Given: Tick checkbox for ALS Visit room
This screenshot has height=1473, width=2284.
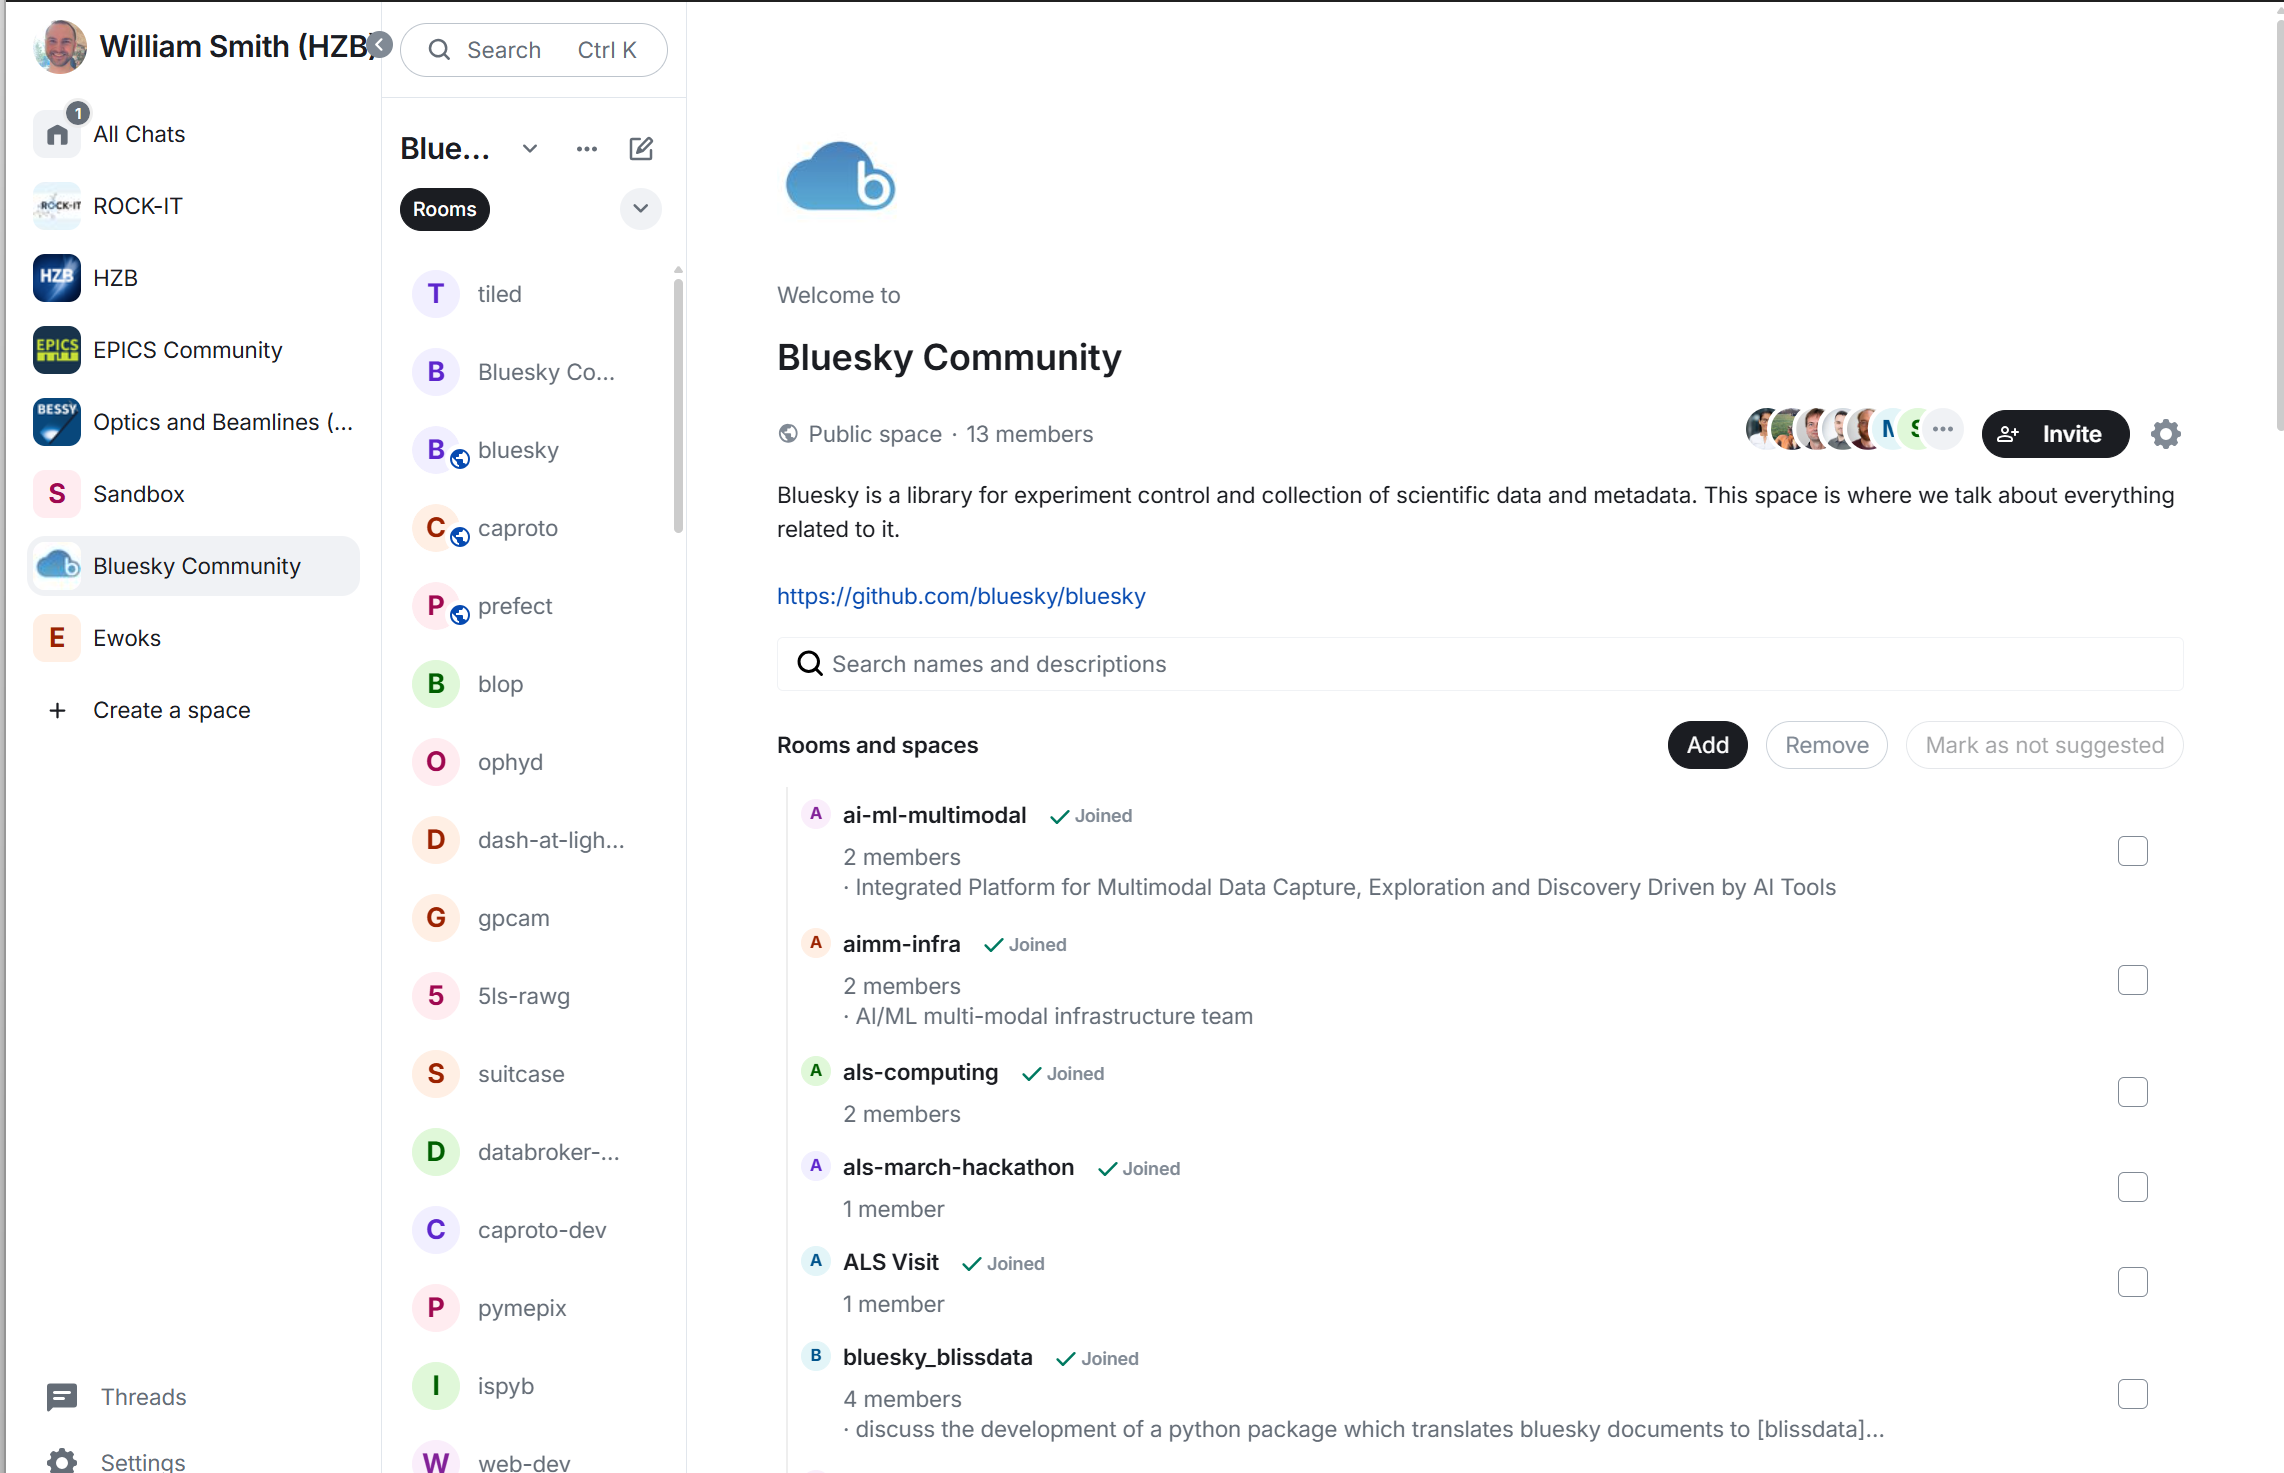Looking at the screenshot, I should 2132,1282.
